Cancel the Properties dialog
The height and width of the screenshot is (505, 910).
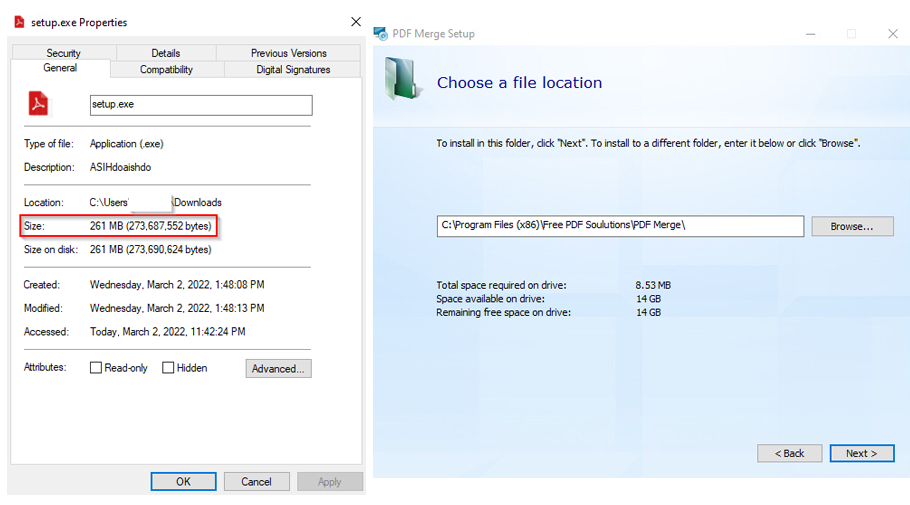[x=257, y=481]
